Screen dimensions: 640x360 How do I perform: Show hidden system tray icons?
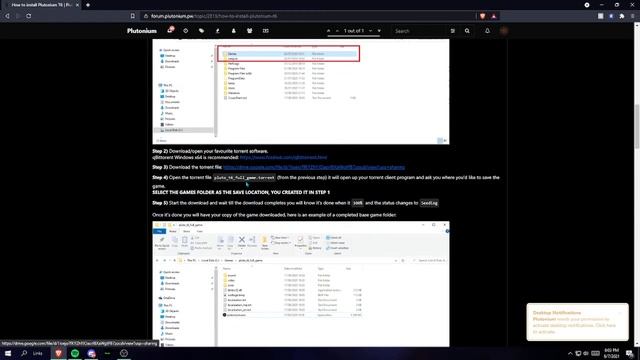[570, 353]
